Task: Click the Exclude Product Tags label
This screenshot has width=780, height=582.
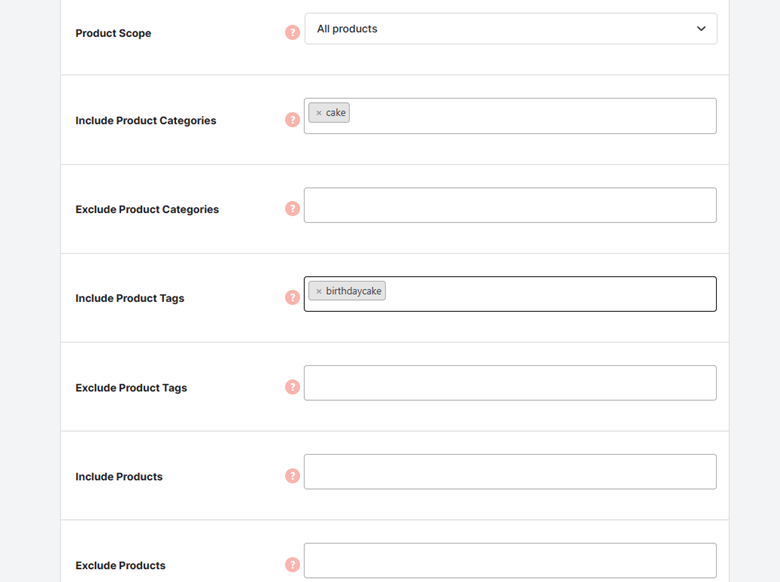Action: point(131,388)
